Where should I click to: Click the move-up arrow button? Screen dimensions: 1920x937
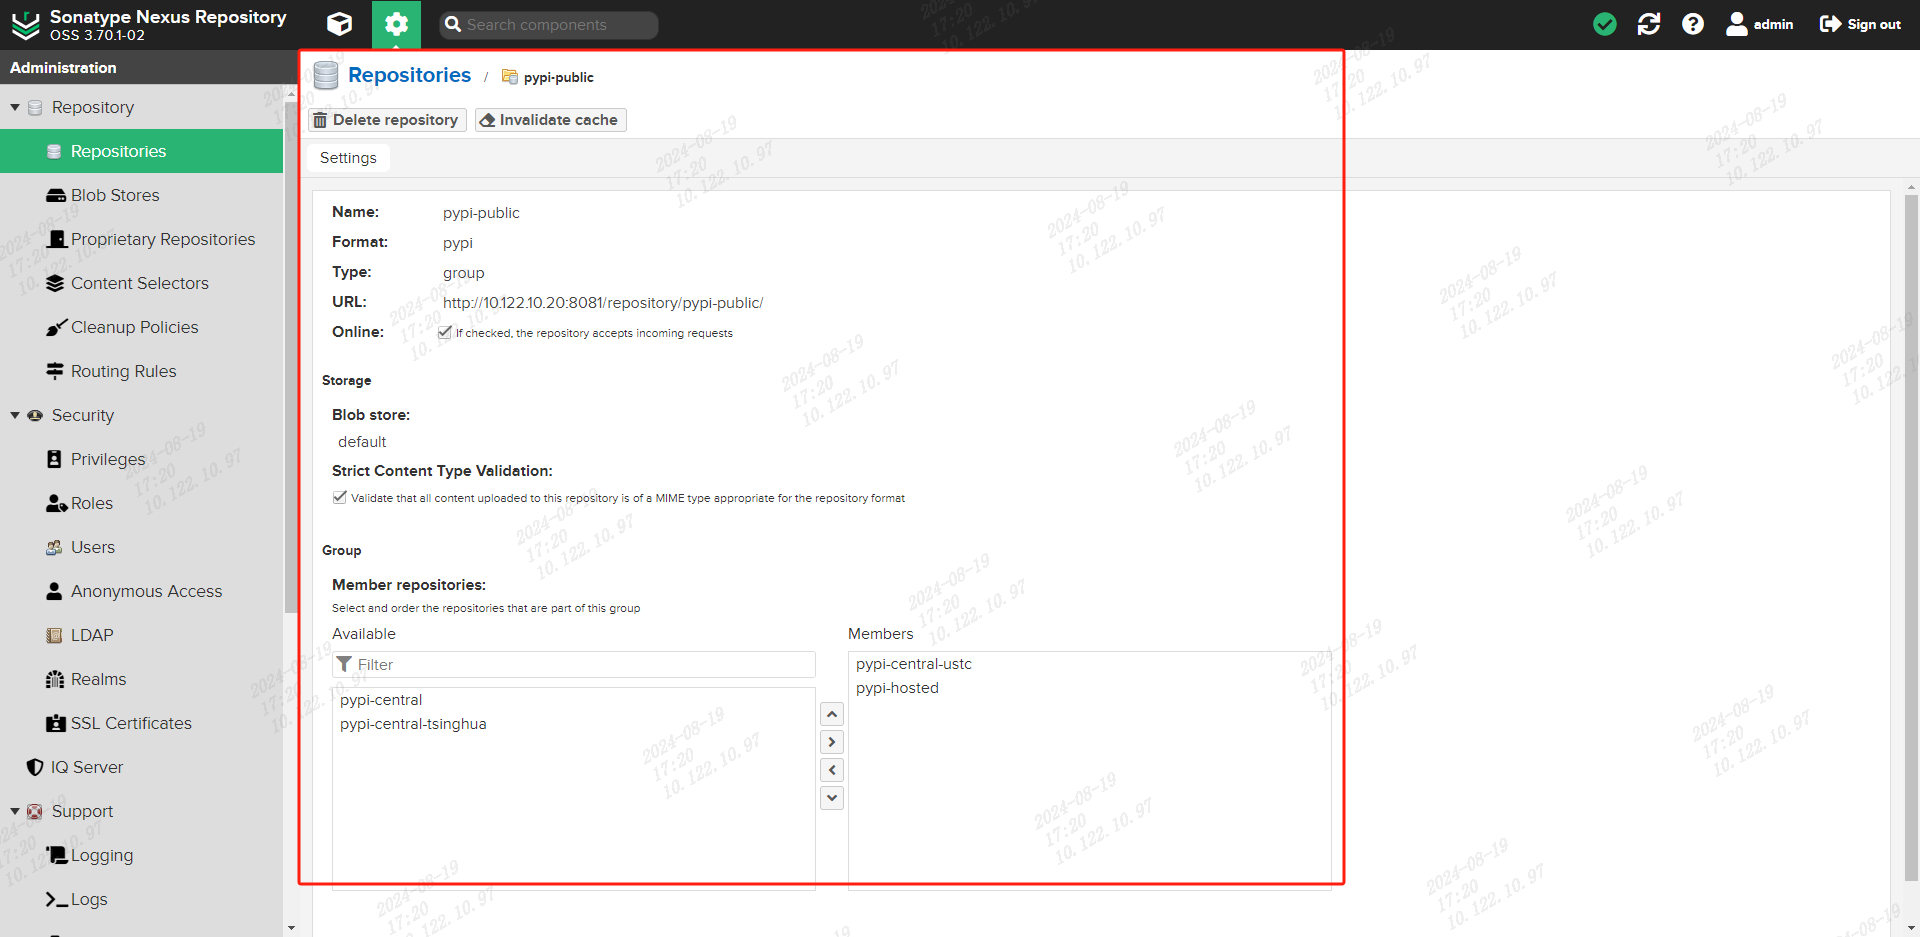[832, 714]
